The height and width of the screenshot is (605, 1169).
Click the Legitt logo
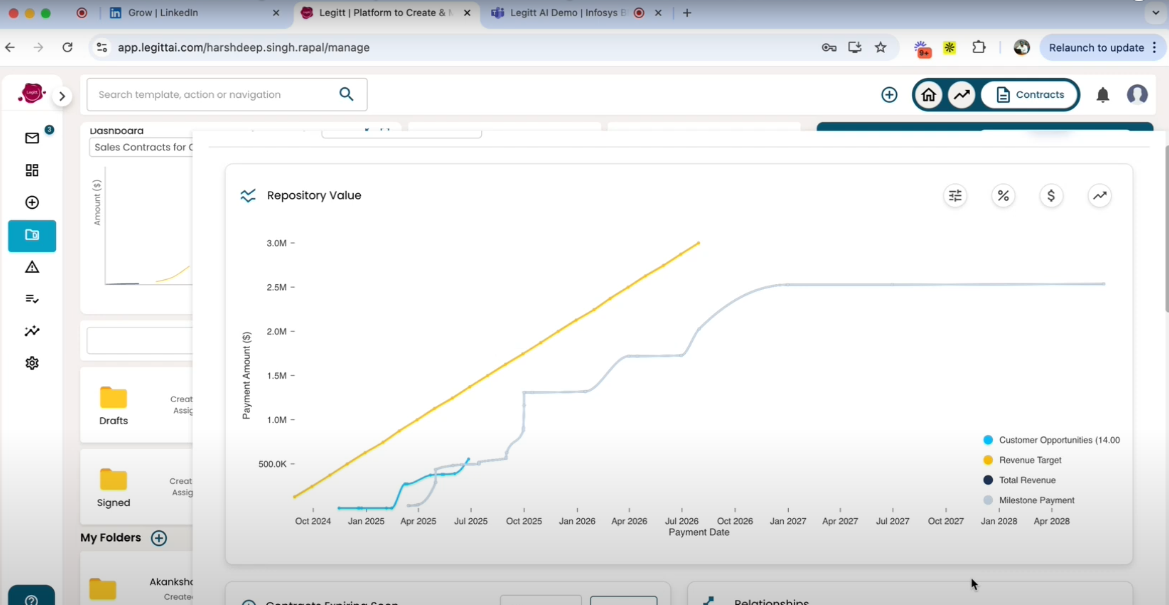pyautogui.click(x=32, y=93)
